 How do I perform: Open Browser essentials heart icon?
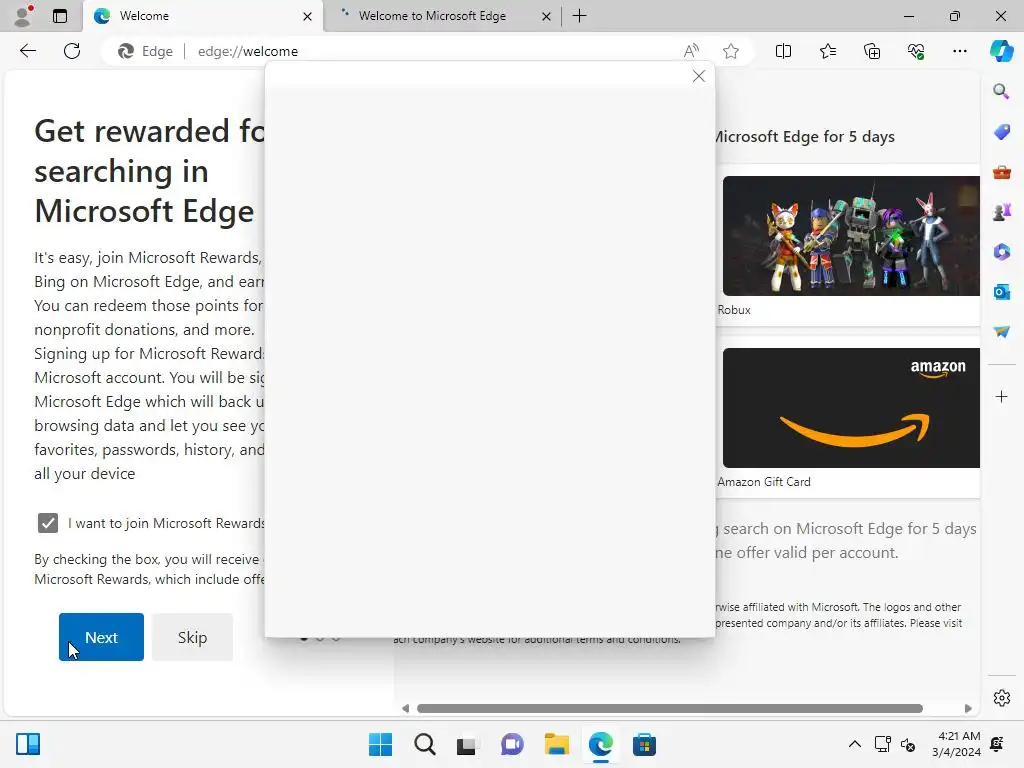pyautogui.click(x=916, y=51)
